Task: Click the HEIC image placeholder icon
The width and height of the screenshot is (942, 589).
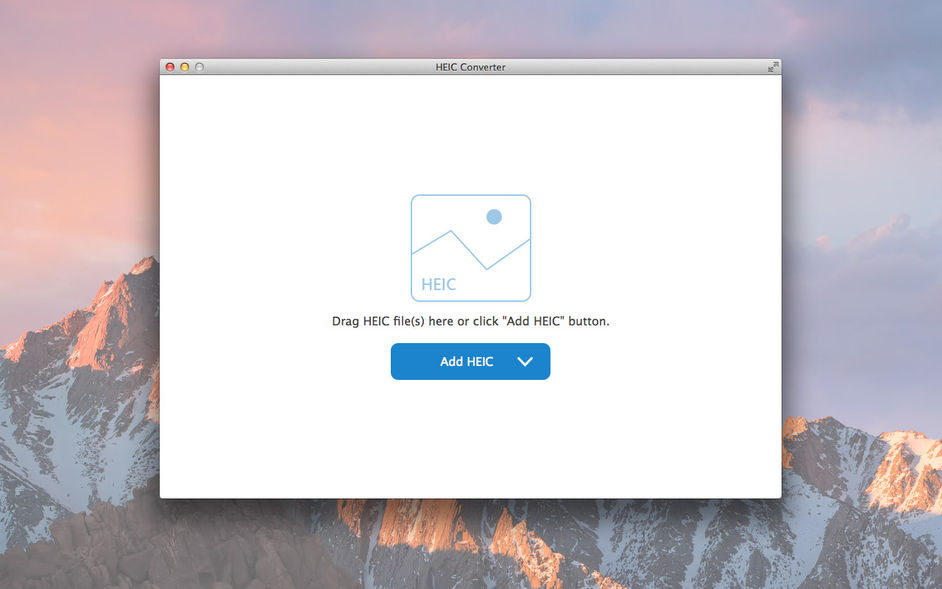Action: [470, 248]
